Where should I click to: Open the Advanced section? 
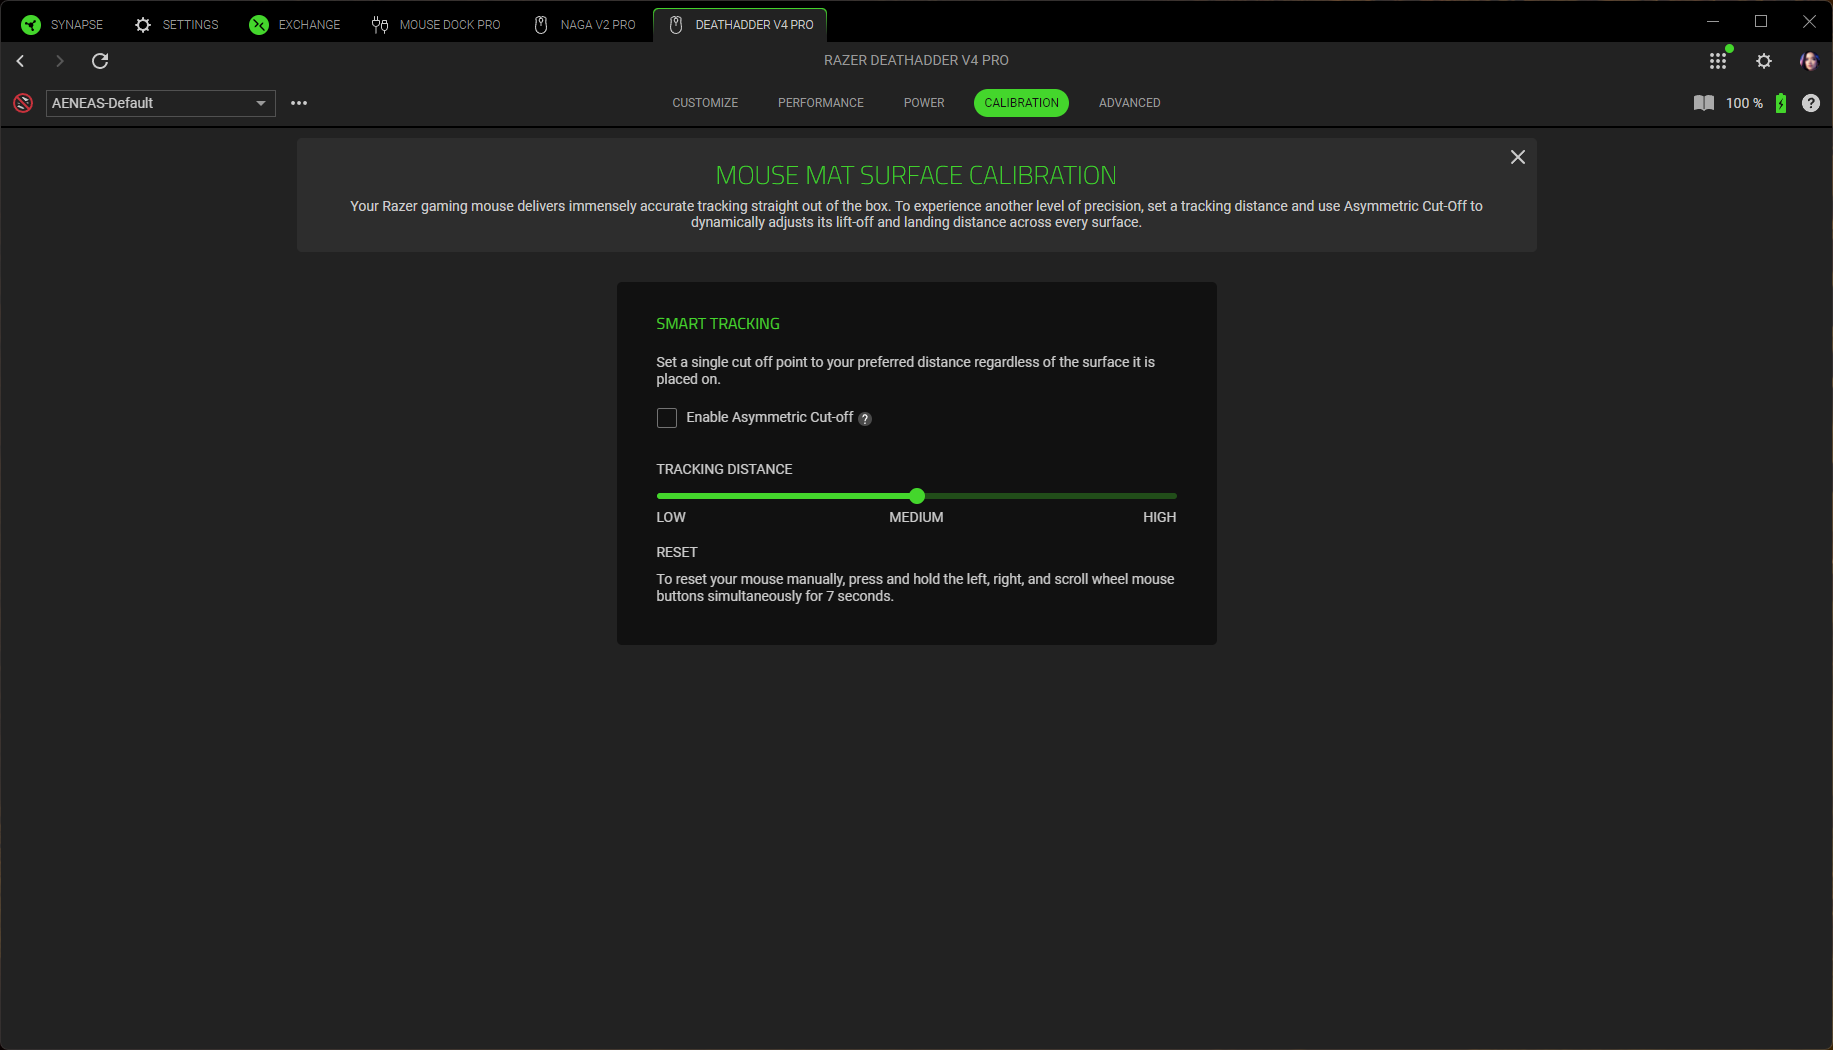tap(1130, 103)
